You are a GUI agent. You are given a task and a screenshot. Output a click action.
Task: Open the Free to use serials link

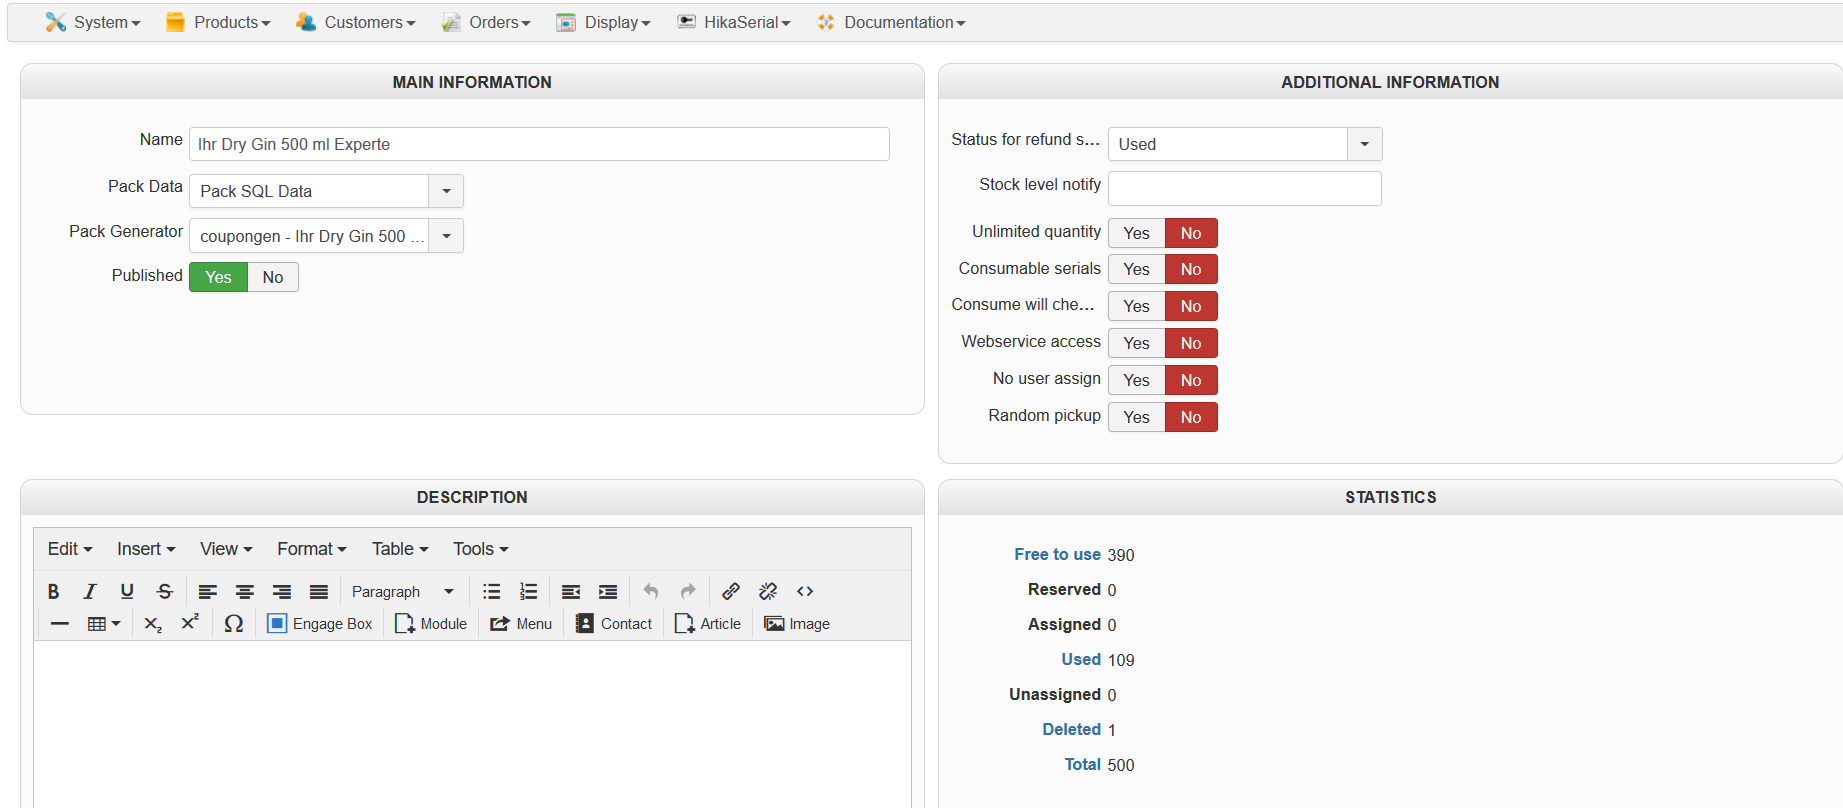(1057, 554)
